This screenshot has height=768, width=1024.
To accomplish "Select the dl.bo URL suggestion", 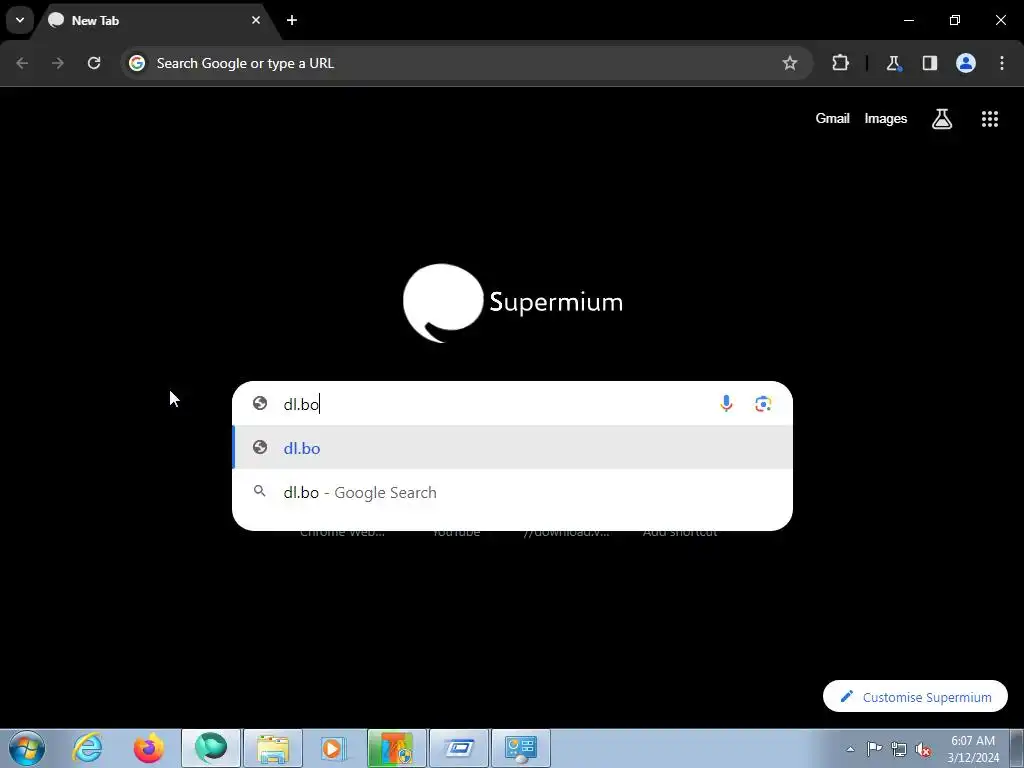I will (x=513, y=448).
